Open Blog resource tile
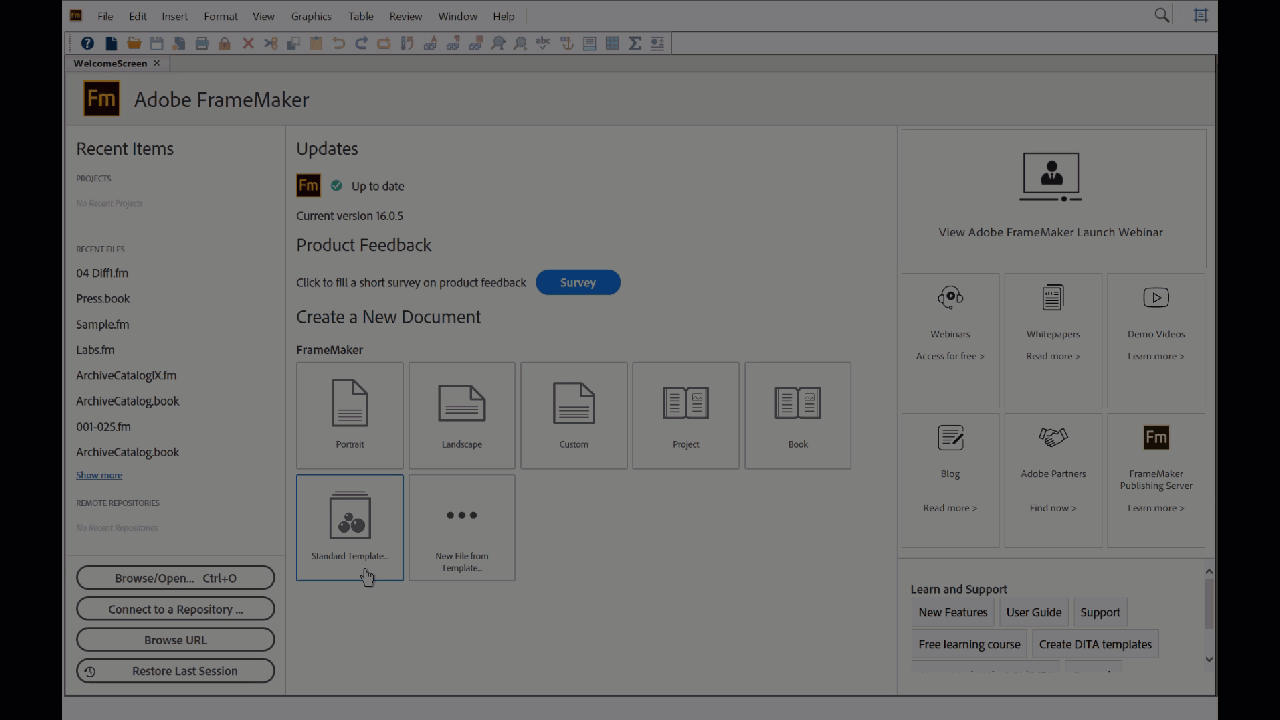 950,480
